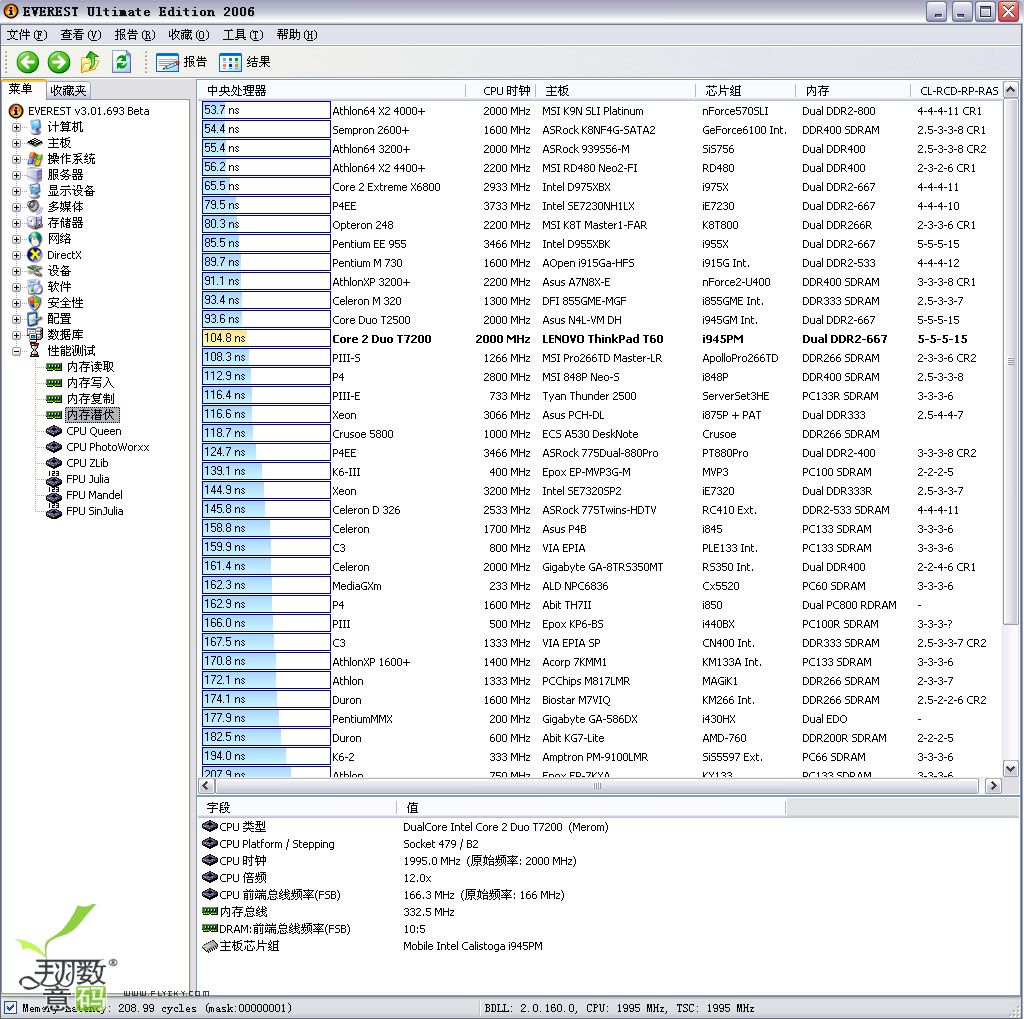Sort by the 内存 column header
This screenshot has width=1024, height=1019.
point(853,91)
